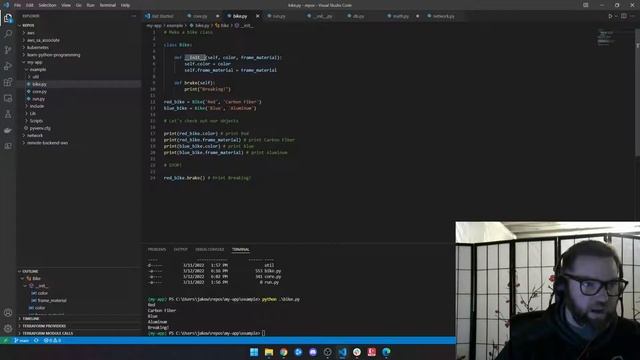
Task: Expand the network folder
Action: tap(34, 136)
